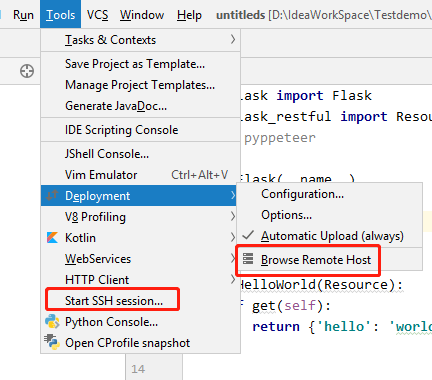Screen dimensions: 432x380
Task: Click 'untitleds' project title text
Action: [240, 15]
